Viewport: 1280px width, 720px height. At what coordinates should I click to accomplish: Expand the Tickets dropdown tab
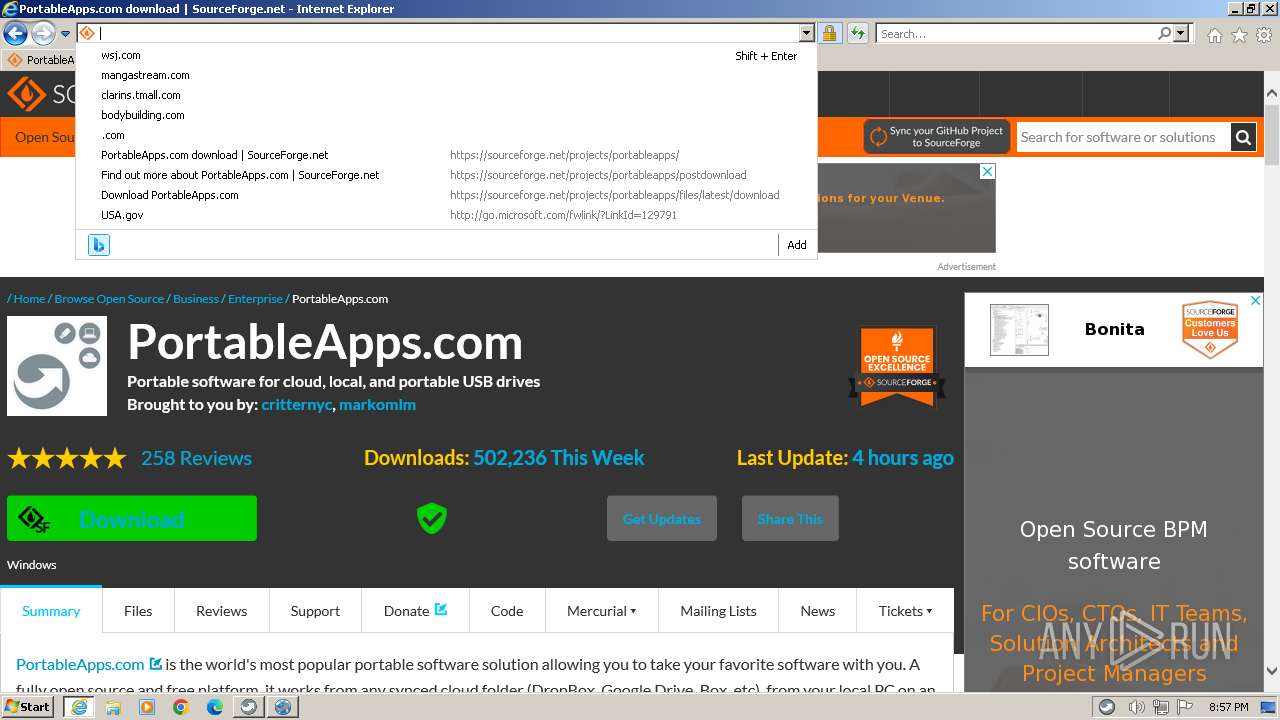[905, 611]
